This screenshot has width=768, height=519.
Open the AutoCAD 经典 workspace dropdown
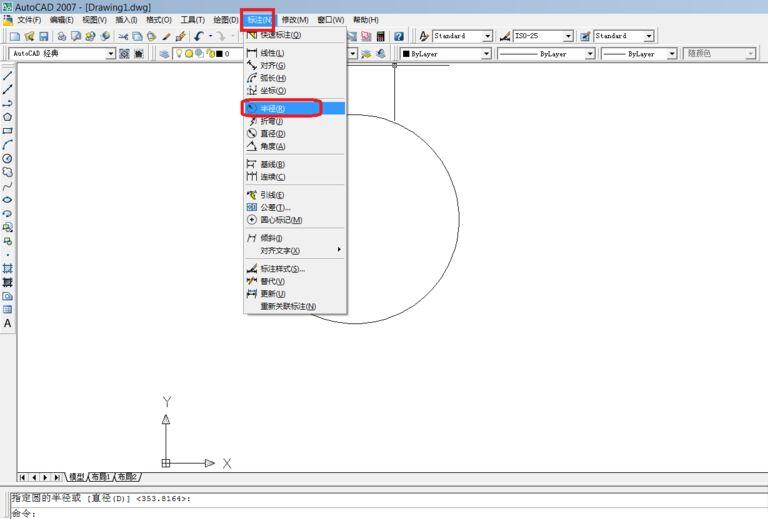coord(111,54)
